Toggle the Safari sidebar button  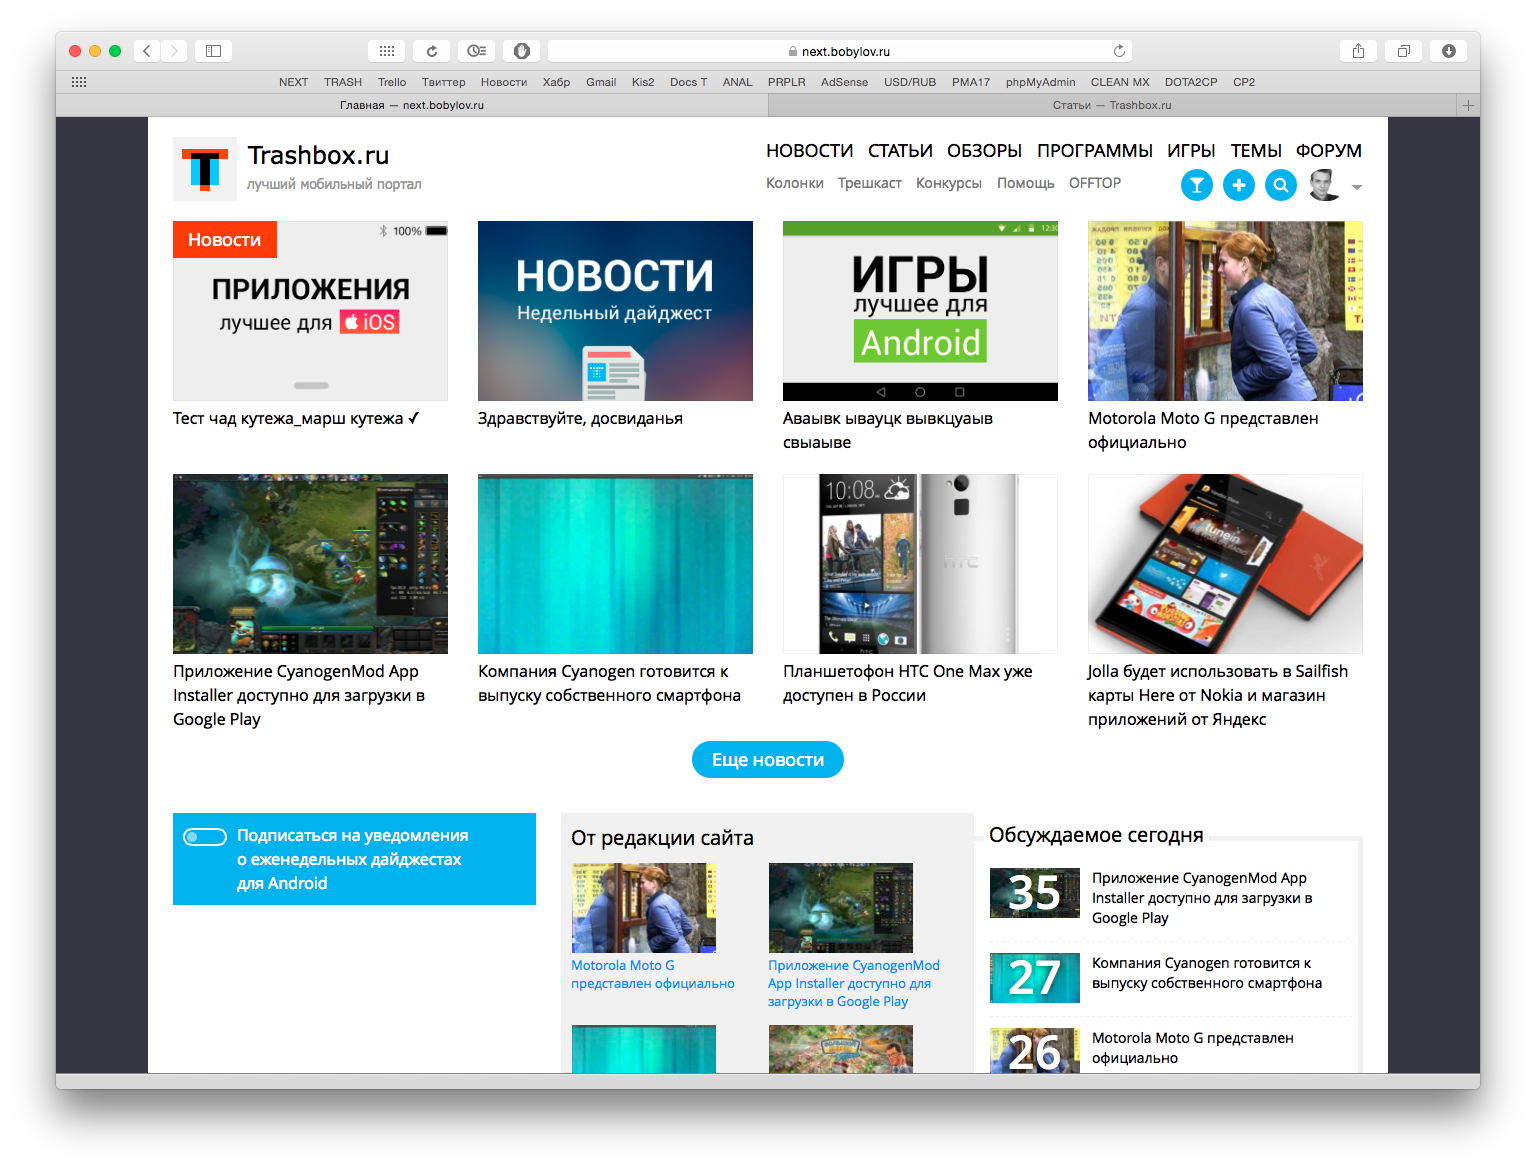213,51
